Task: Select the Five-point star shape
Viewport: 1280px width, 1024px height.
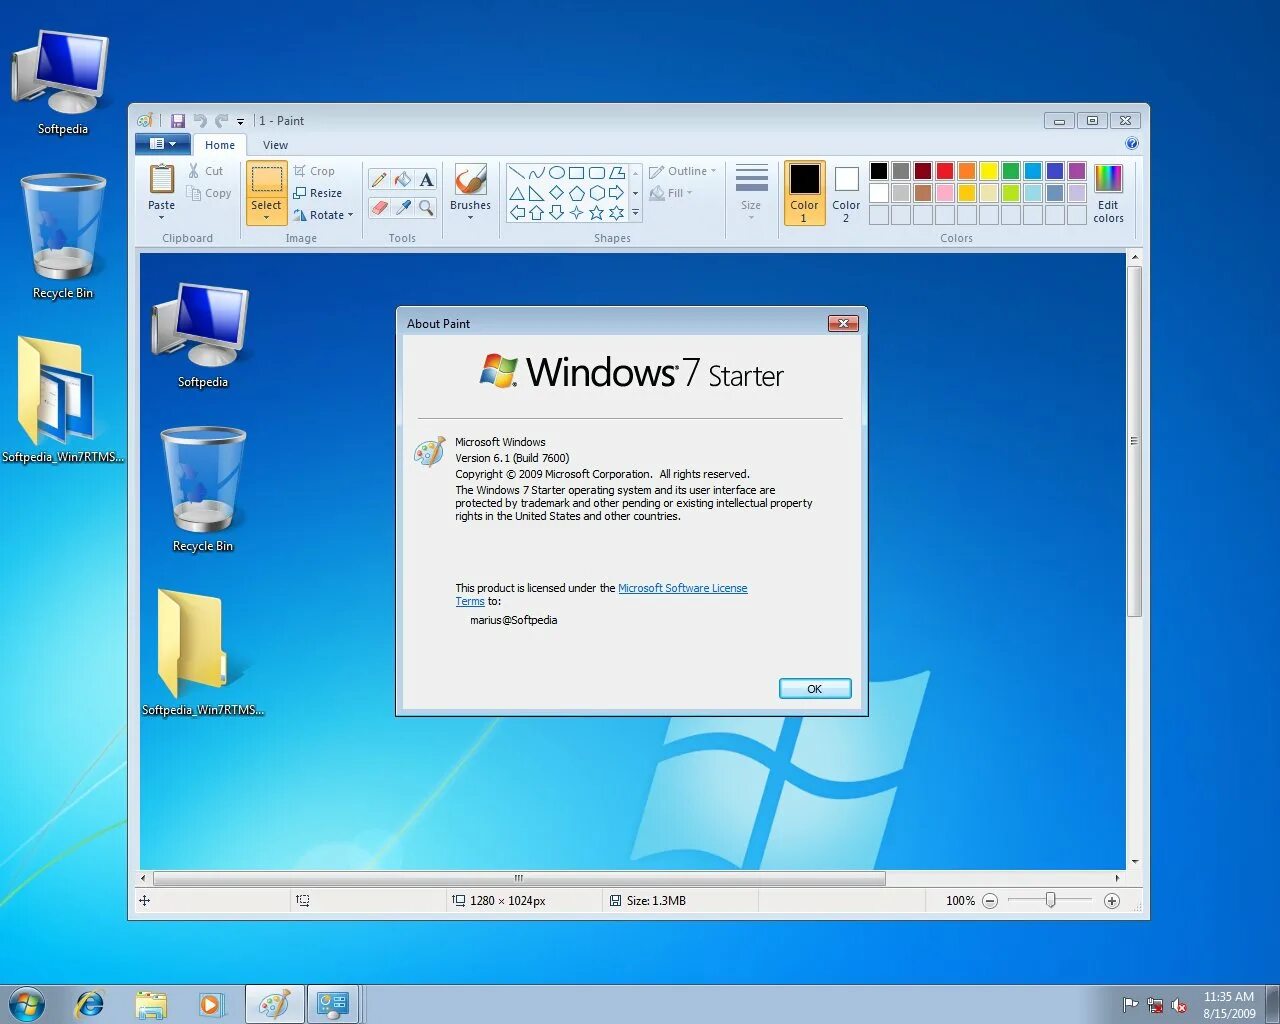Action: tap(597, 213)
